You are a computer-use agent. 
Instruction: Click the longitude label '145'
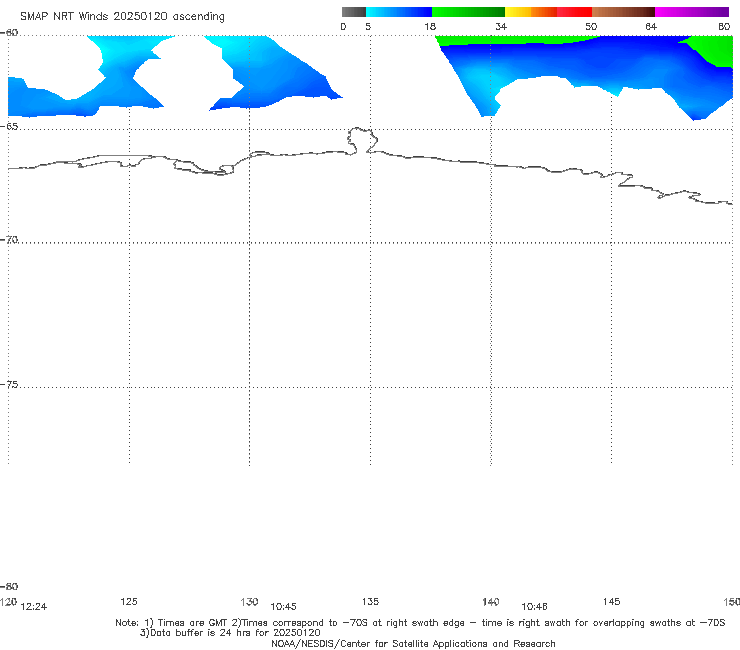click(612, 601)
